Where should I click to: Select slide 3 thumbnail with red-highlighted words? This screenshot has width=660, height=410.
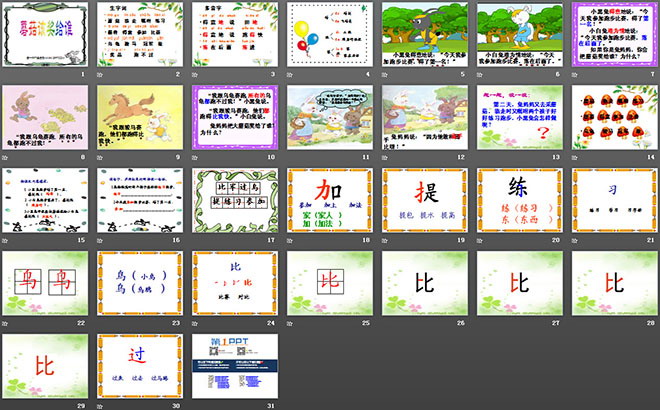(235, 35)
